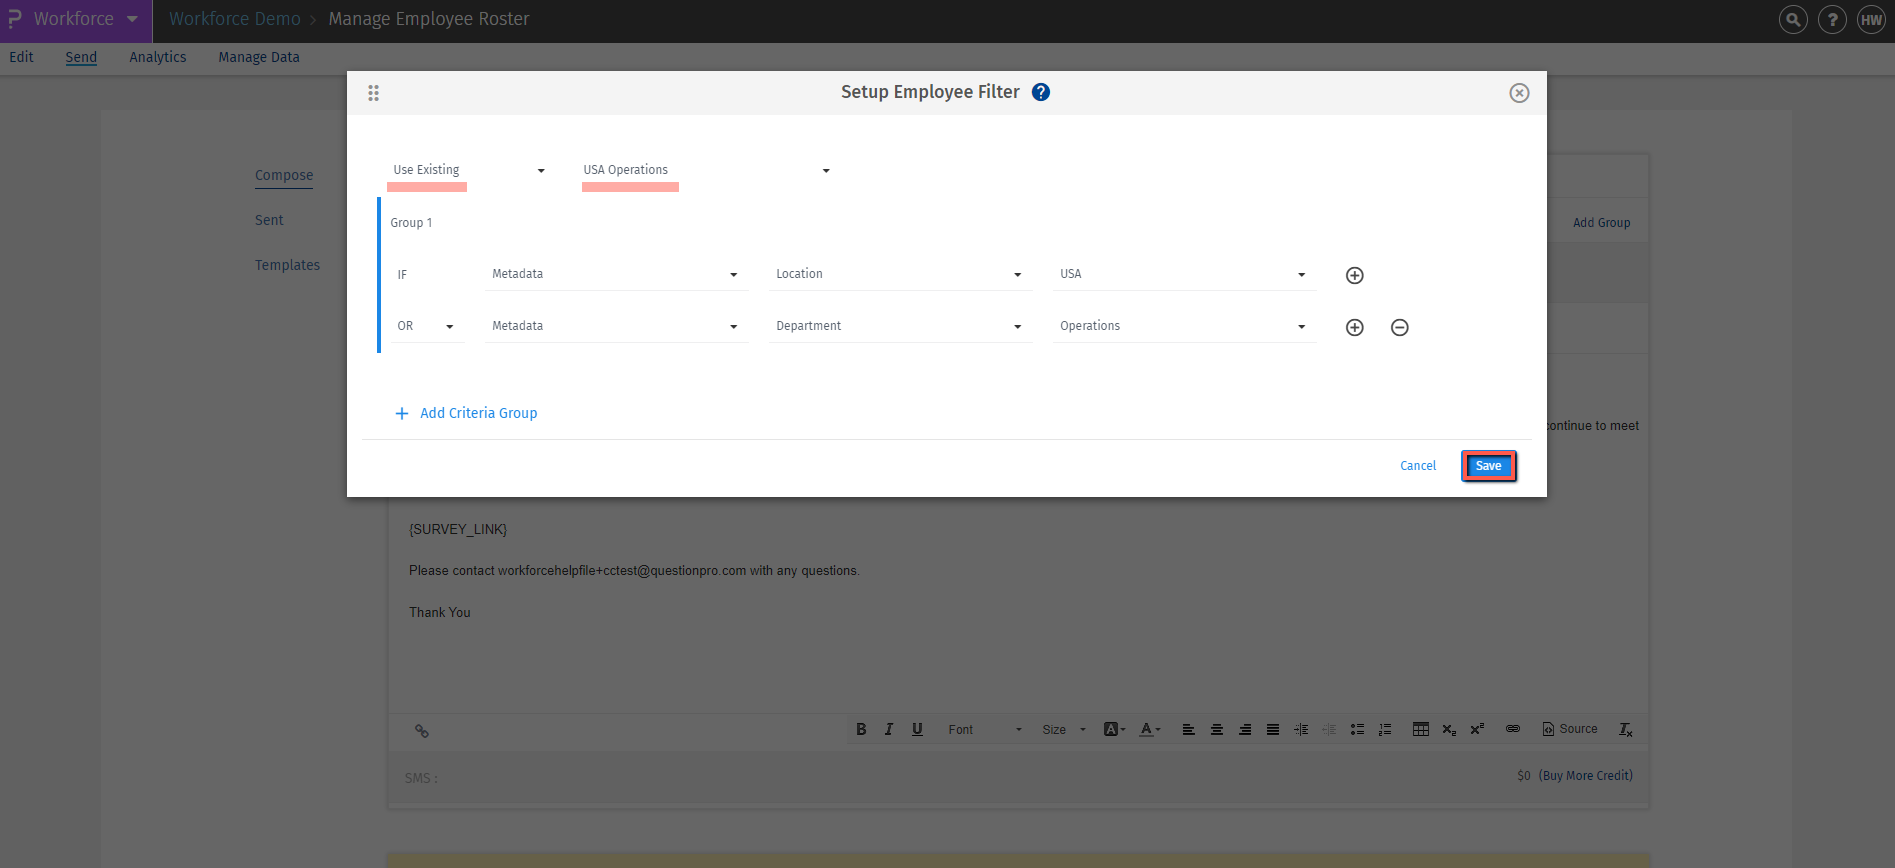Click the Buy More Credit link
Viewport: 1895px width, 868px height.
pos(1586,776)
